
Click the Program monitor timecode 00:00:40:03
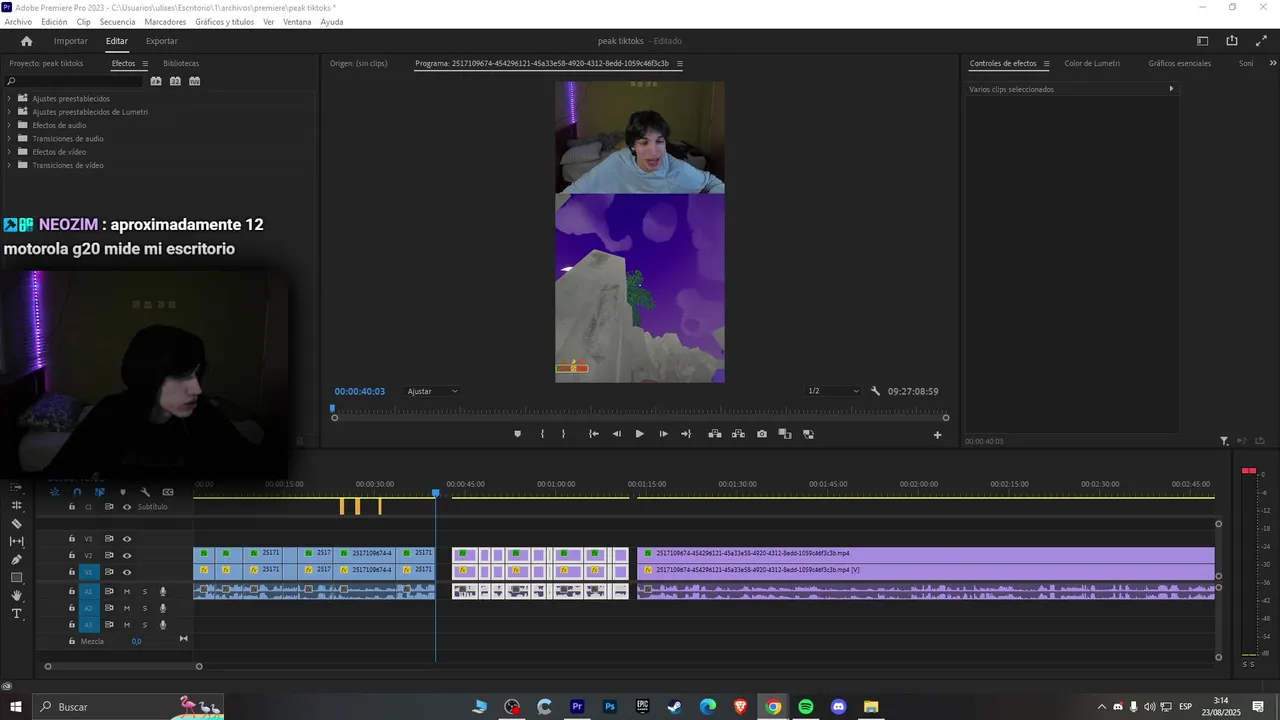(360, 391)
